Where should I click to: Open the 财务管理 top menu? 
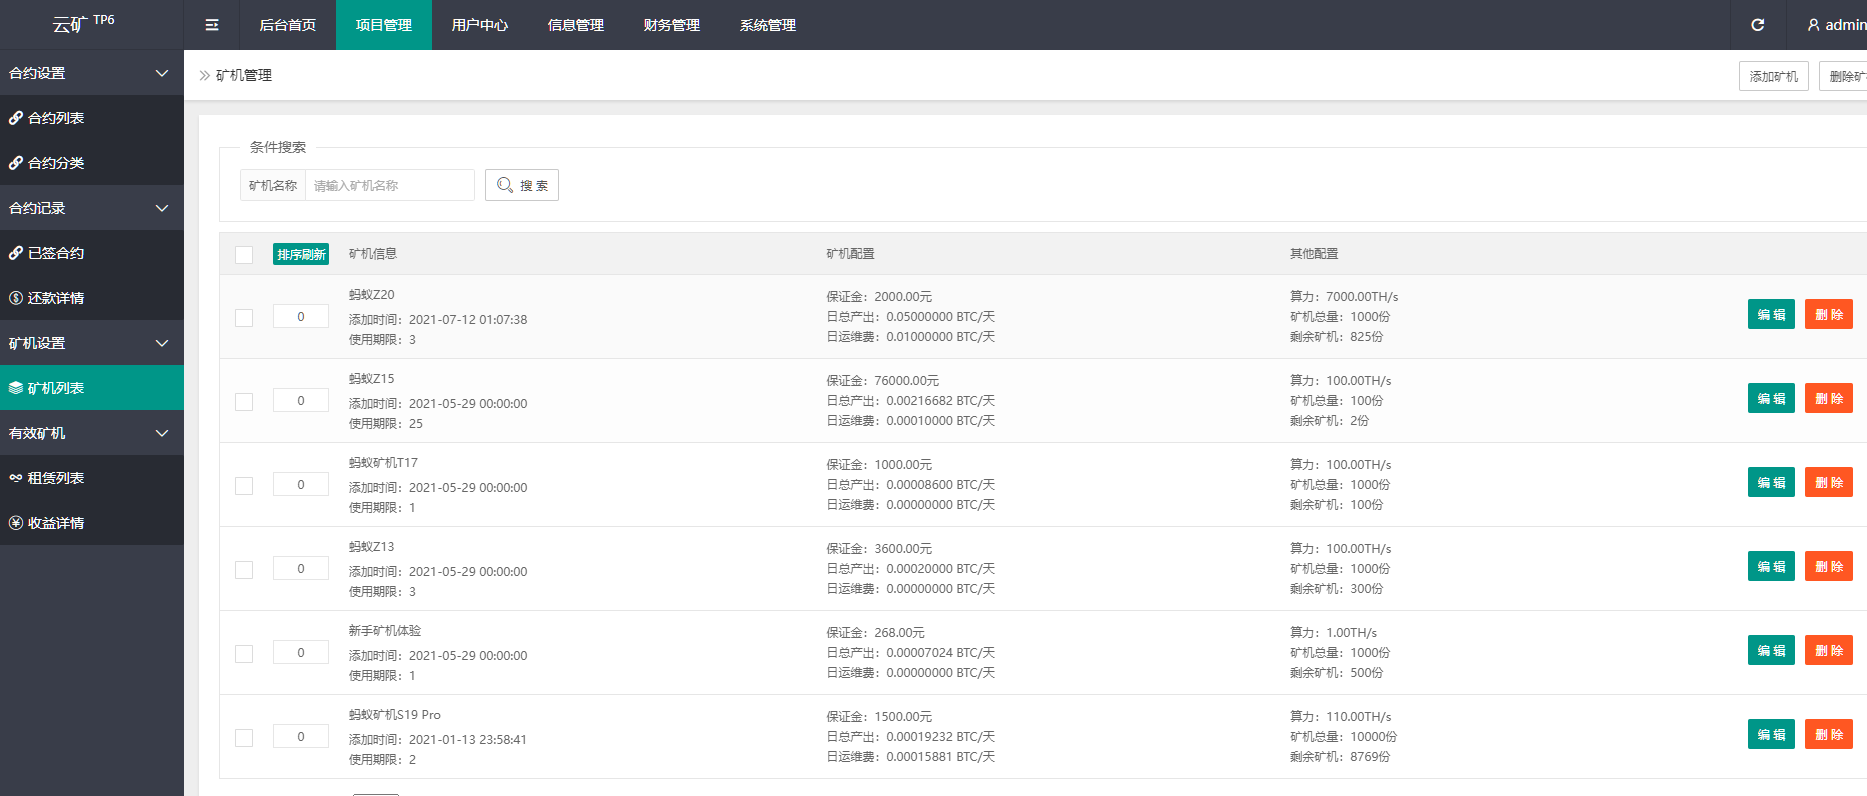pos(671,25)
